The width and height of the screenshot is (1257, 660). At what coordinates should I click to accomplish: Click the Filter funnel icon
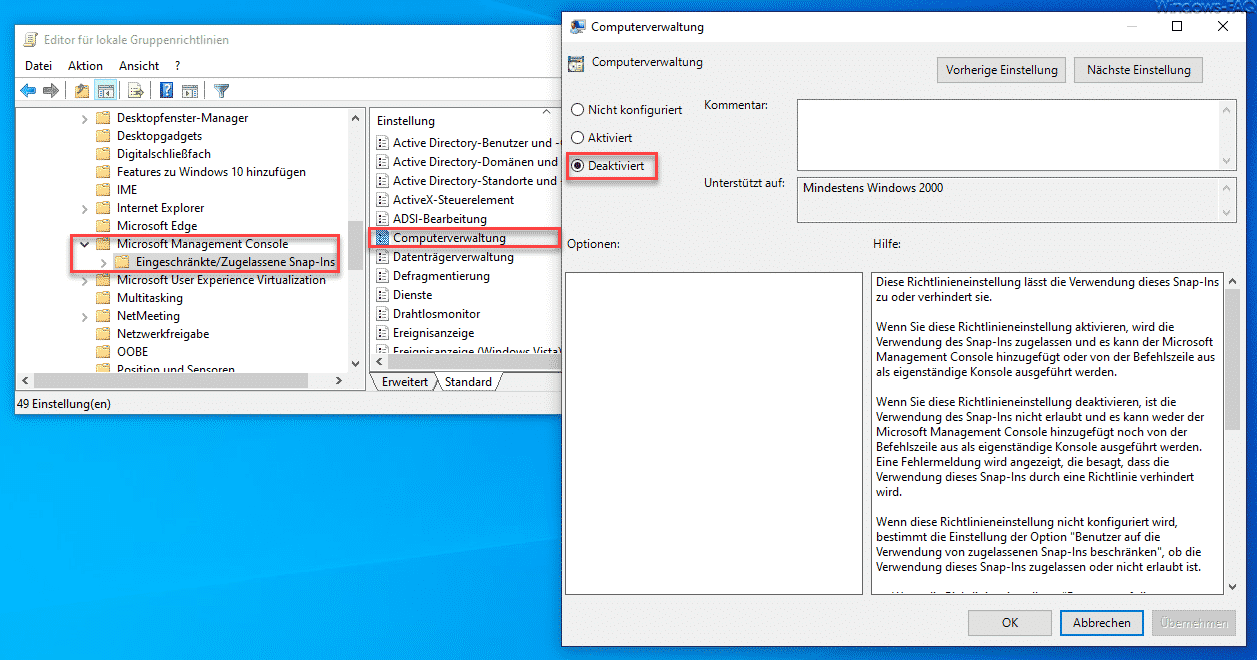222,91
